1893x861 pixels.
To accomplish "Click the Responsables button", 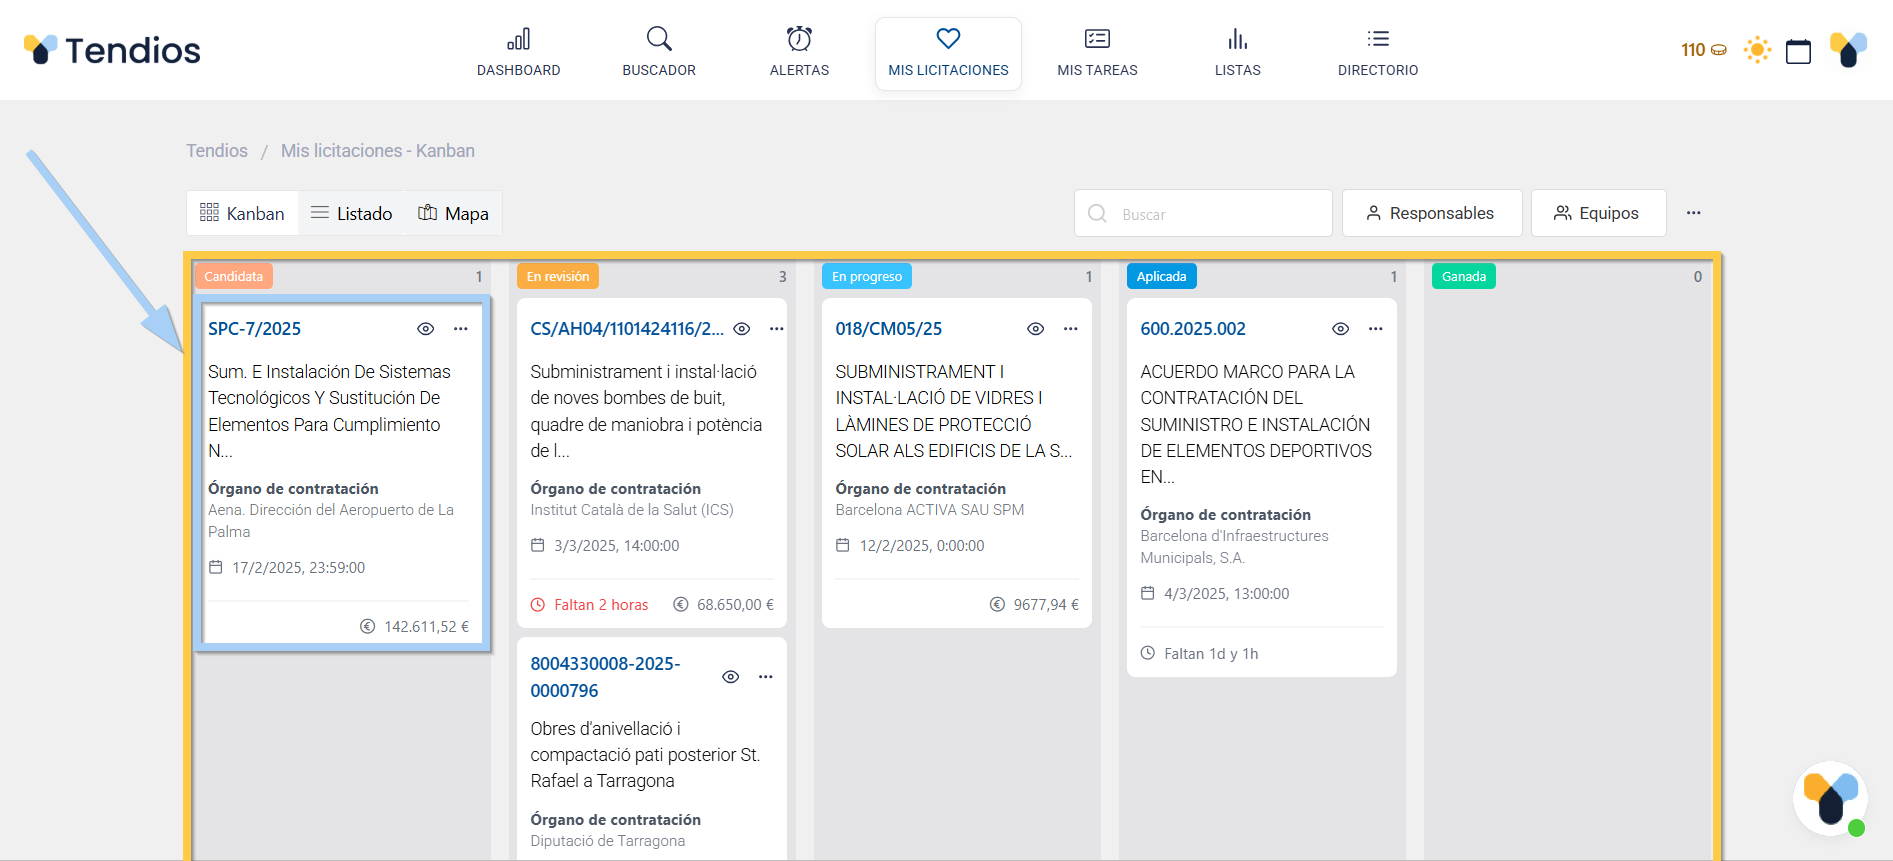I will coord(1431,214).
